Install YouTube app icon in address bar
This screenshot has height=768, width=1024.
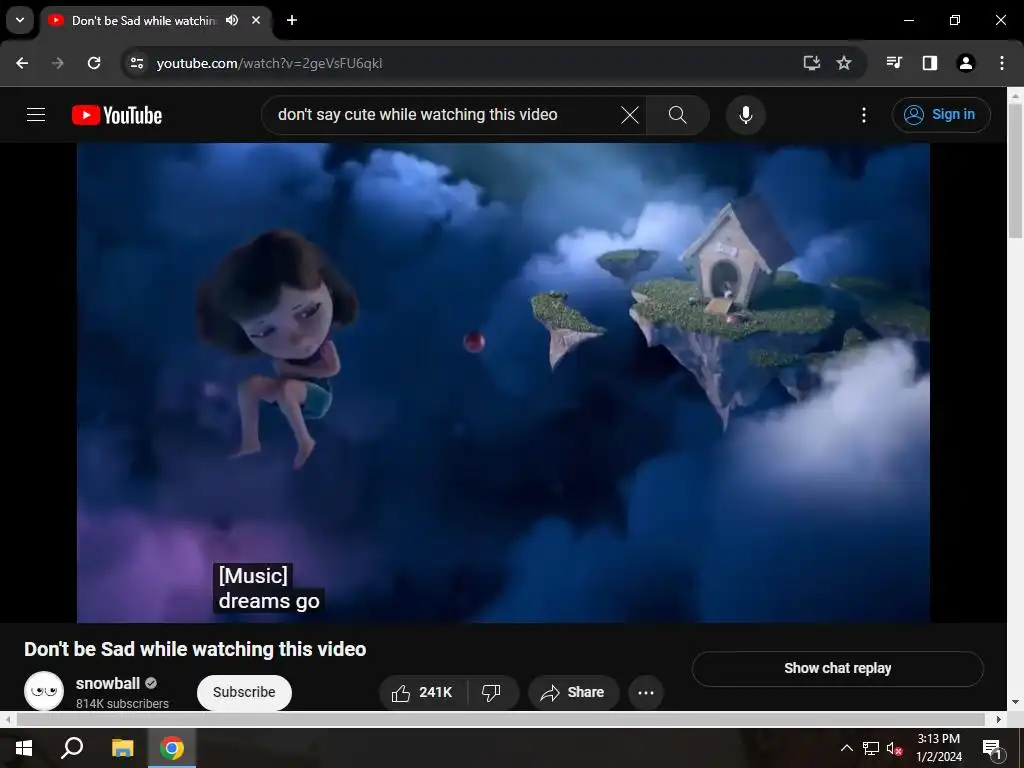click(x=812, y=63)
